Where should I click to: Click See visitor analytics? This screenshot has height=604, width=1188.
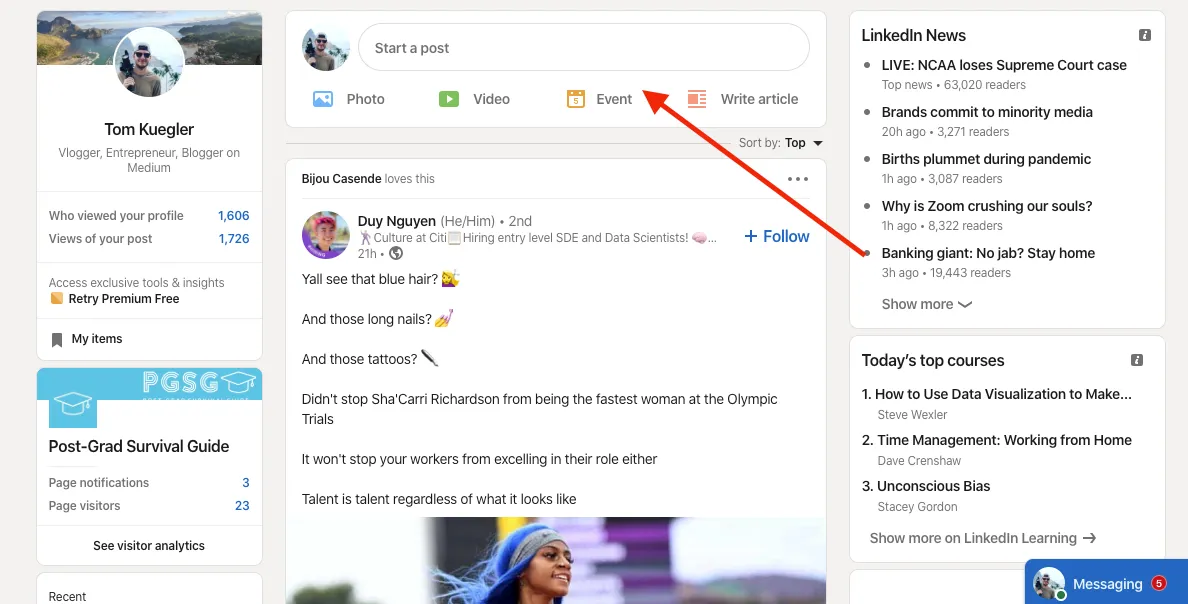(x=148, y=545)
